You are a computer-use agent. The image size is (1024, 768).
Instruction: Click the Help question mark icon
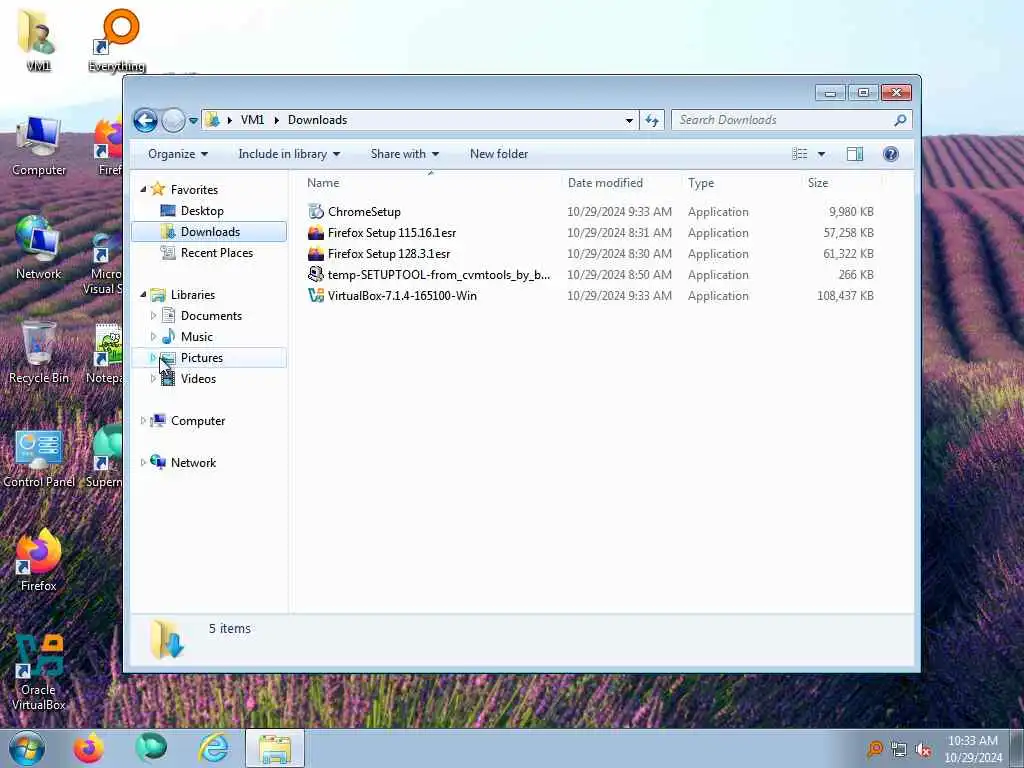[x=891, y=154]
